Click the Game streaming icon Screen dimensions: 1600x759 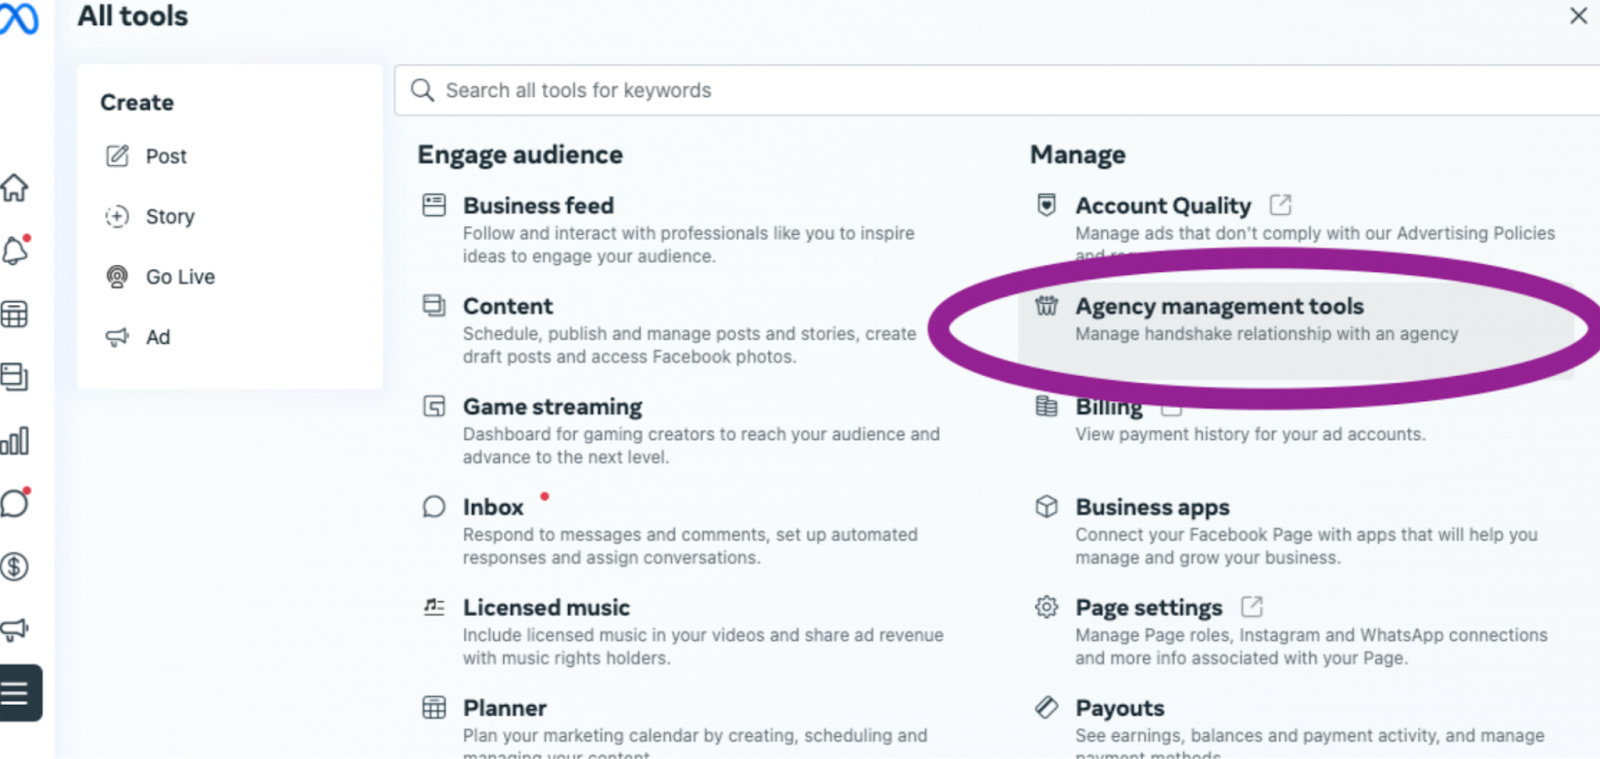434,406
